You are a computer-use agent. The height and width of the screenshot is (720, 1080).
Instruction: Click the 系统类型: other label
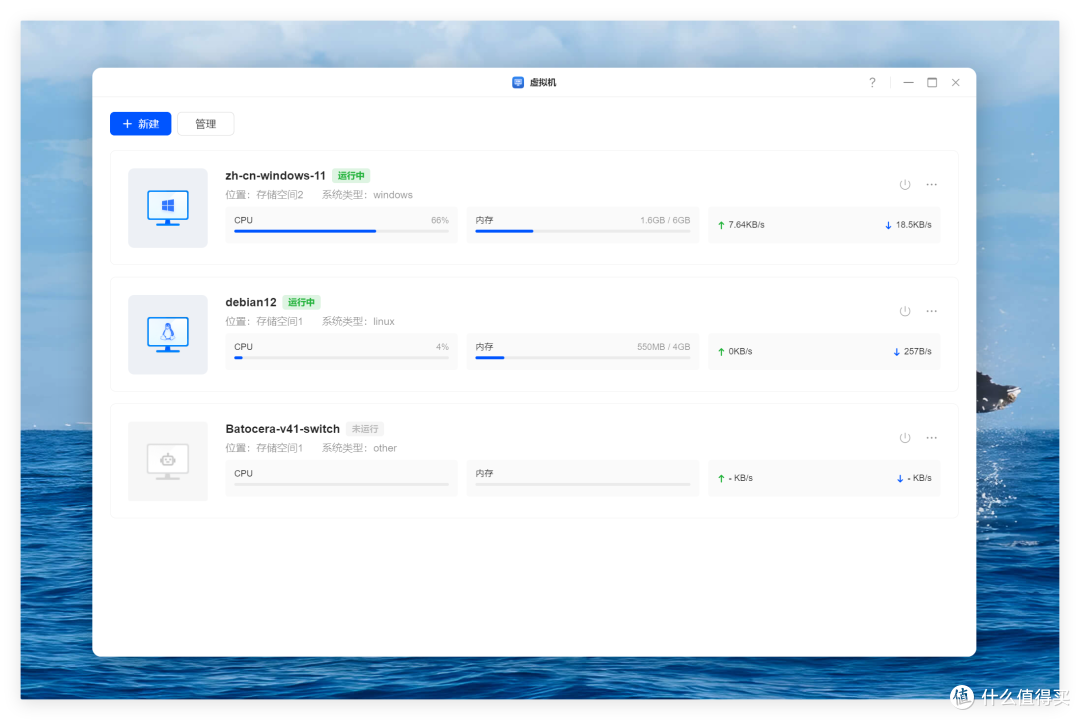tap(359, 449)
